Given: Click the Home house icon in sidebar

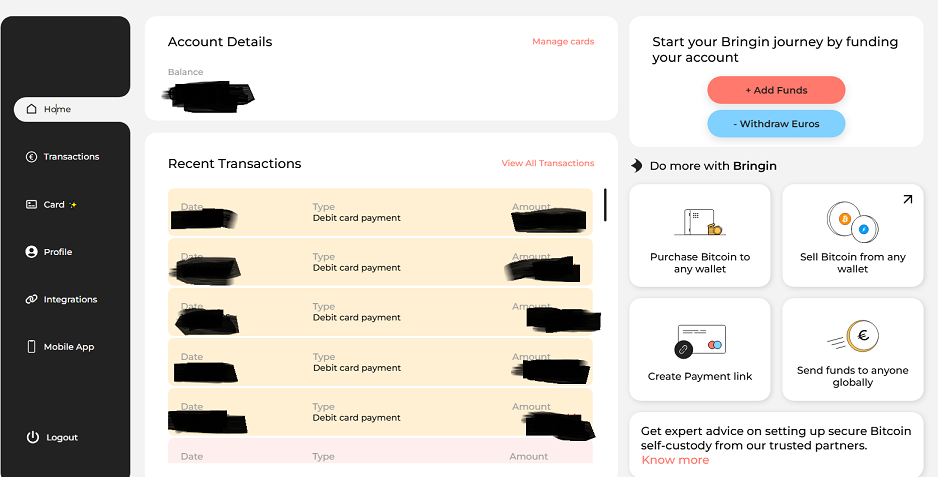Looking at the screenshot, I should coord(32,109).
